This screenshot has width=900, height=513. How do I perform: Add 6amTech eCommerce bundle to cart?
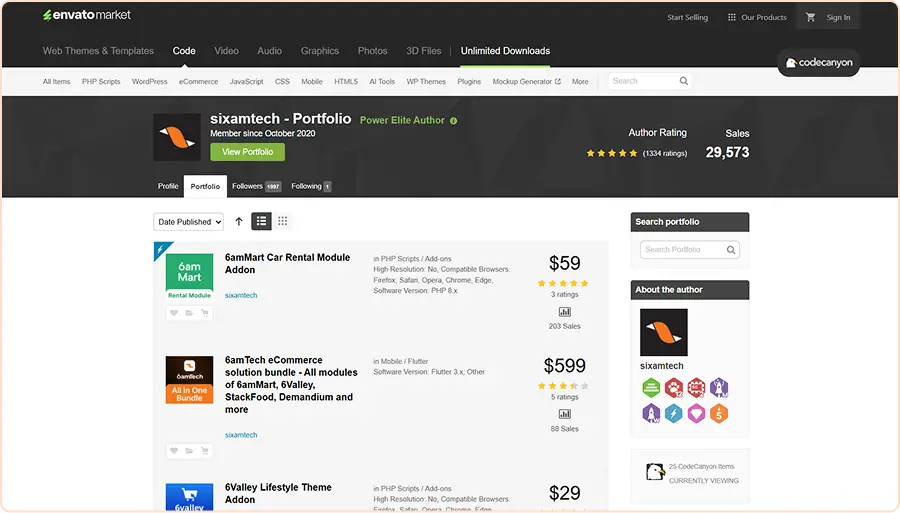204,450
